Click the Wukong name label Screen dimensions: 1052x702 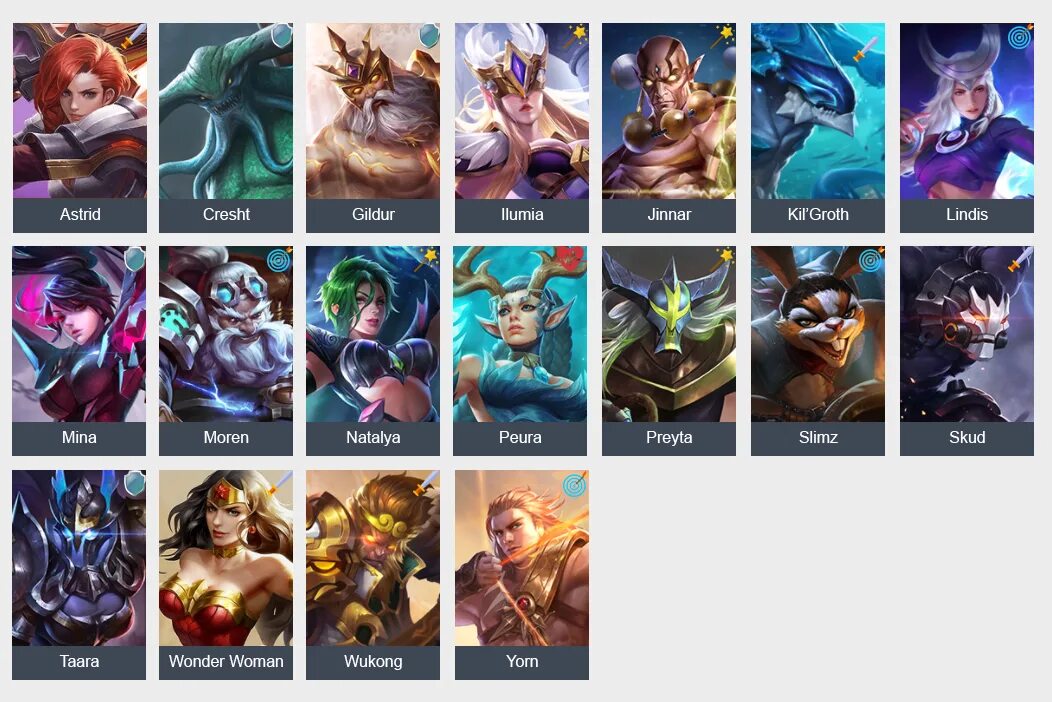373,661
